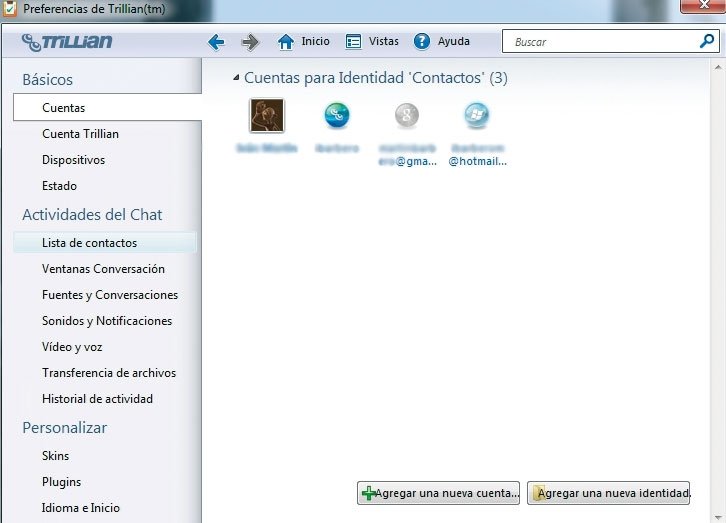Click the Inicio label
Screen dimensions: 726x523
pos(315,41)
